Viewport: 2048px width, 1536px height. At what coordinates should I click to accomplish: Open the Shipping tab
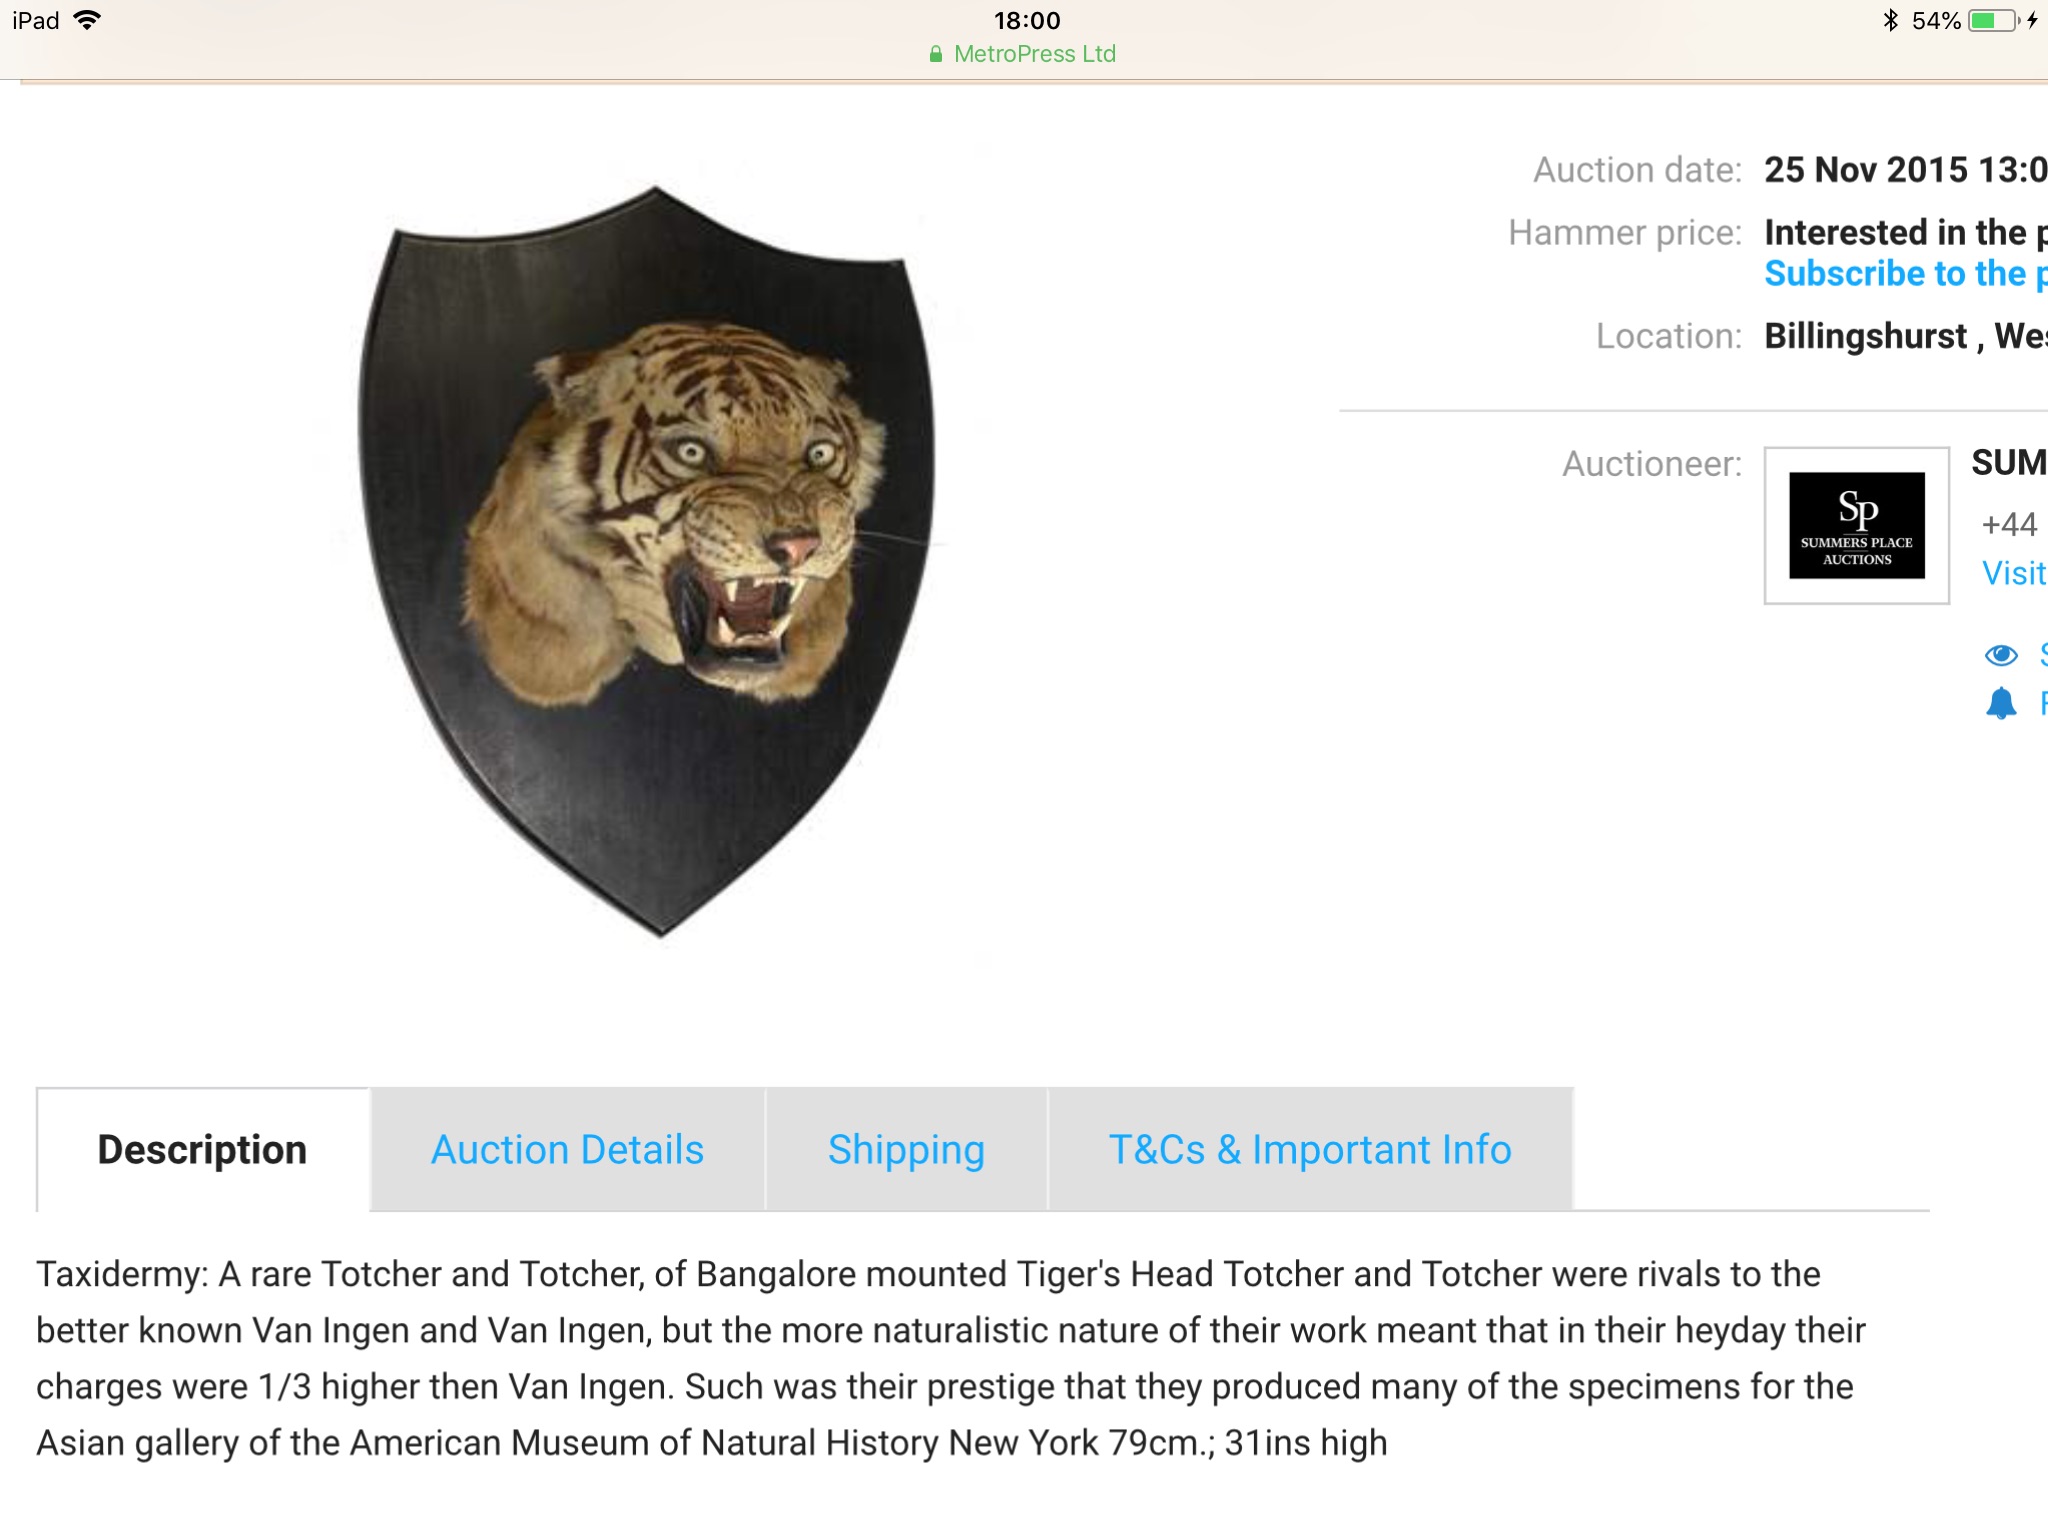click(x=906, y=1150)
